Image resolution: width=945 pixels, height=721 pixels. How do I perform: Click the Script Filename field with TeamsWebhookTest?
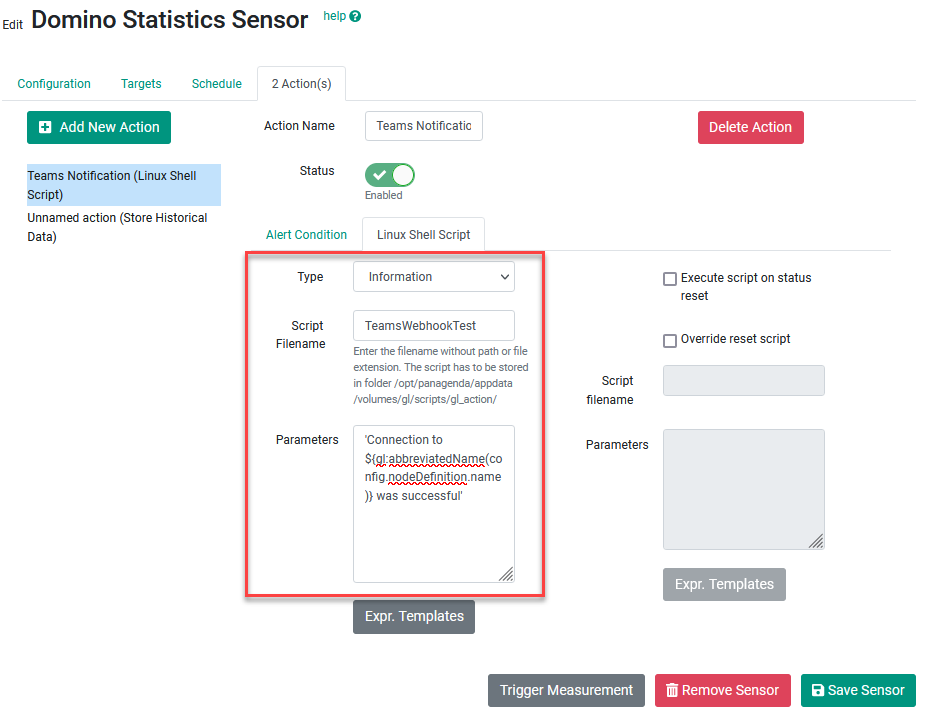tap(433, 326)
